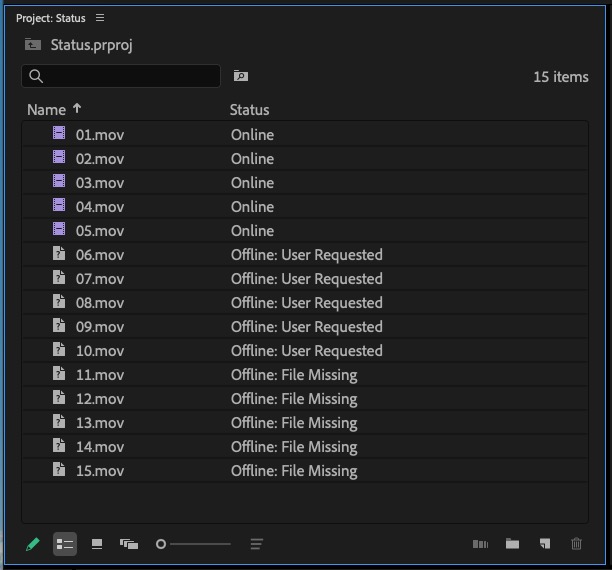
Task: Click the offline file icon for 09.mov
Action: pos(59,325)
